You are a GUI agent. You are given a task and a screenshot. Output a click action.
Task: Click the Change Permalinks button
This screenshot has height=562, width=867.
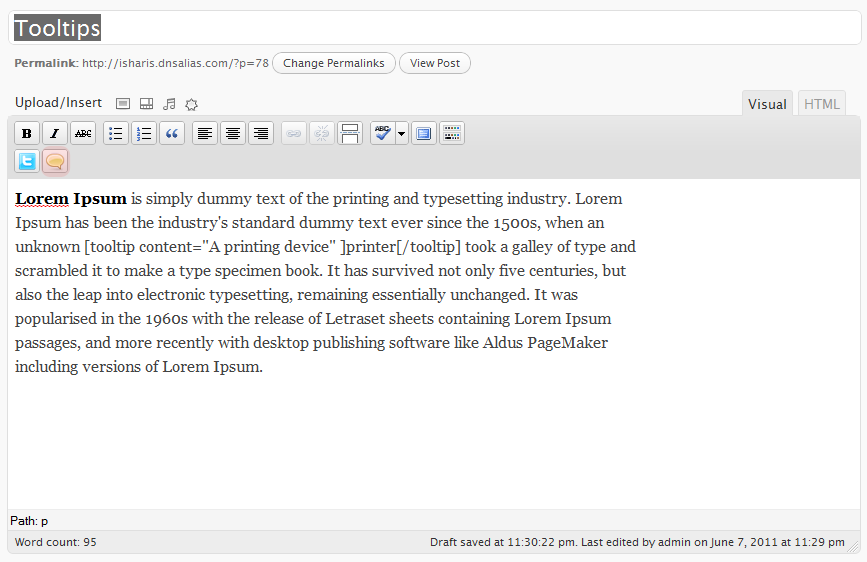click(x=334, y=63)
